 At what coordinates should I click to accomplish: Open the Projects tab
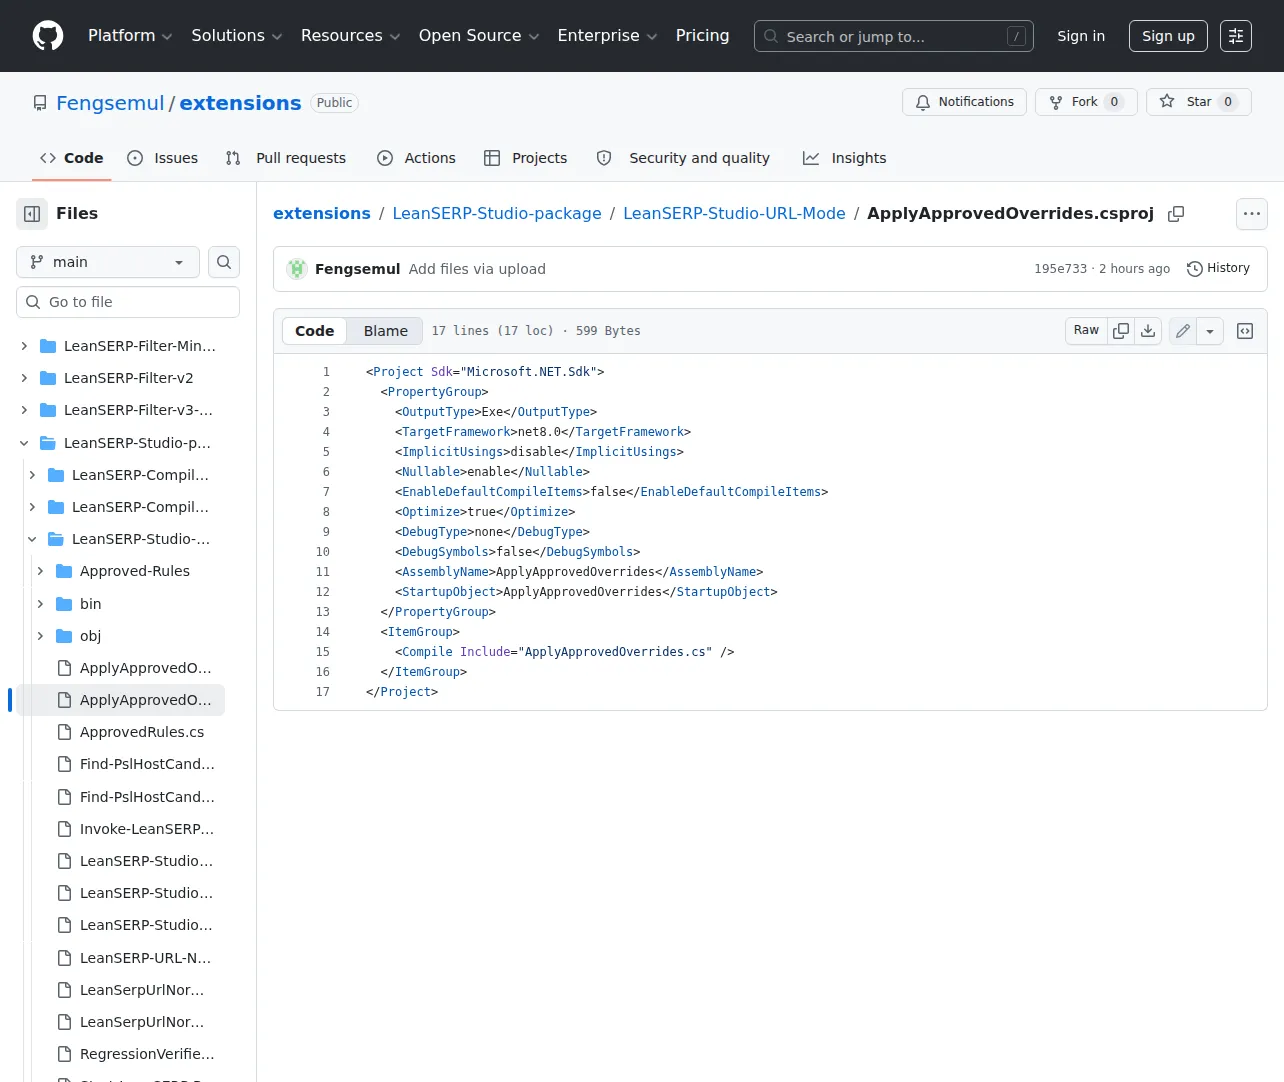(x=525, y=158)
